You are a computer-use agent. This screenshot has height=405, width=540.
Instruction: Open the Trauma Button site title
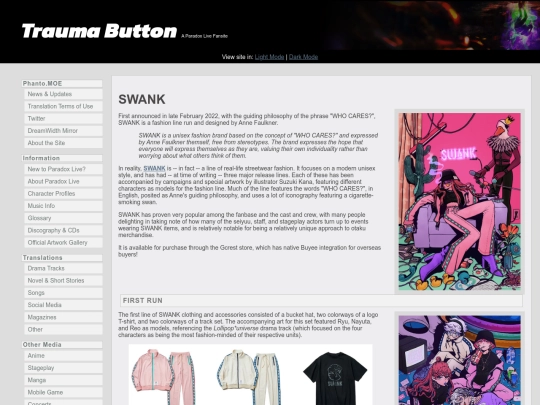tap(99, 31)
